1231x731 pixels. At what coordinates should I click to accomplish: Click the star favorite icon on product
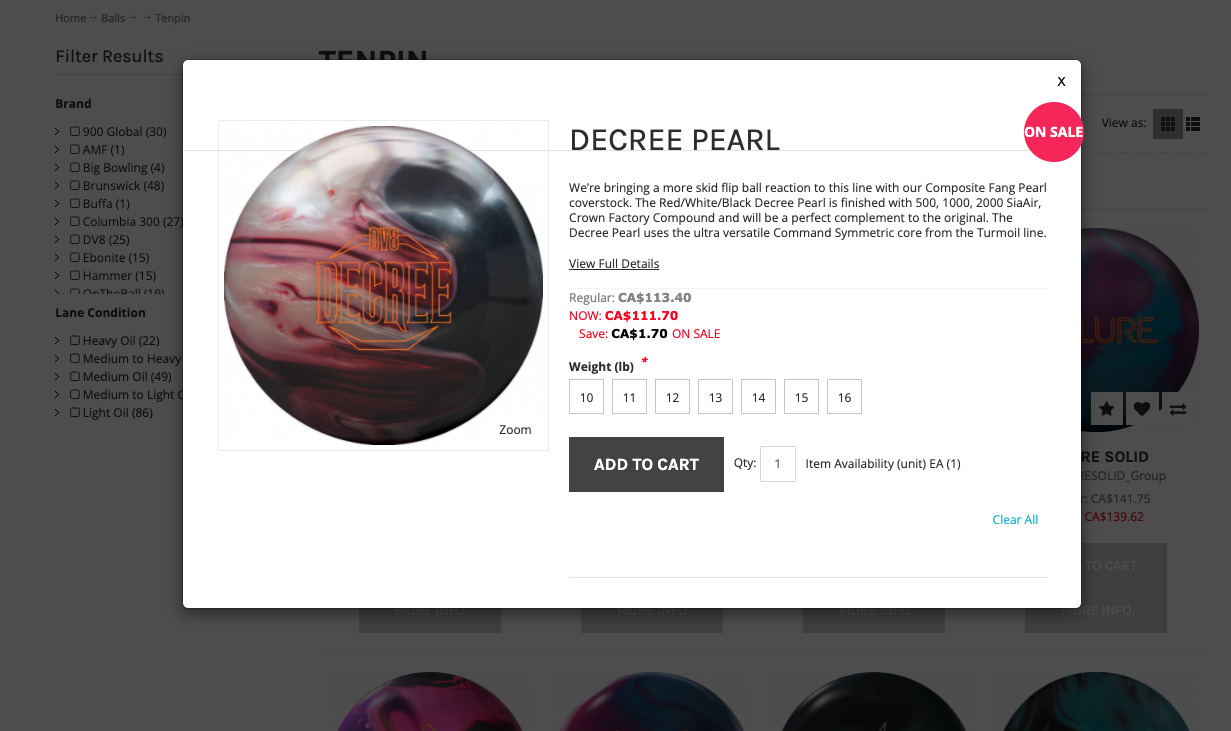click(x=1106, y=409)
